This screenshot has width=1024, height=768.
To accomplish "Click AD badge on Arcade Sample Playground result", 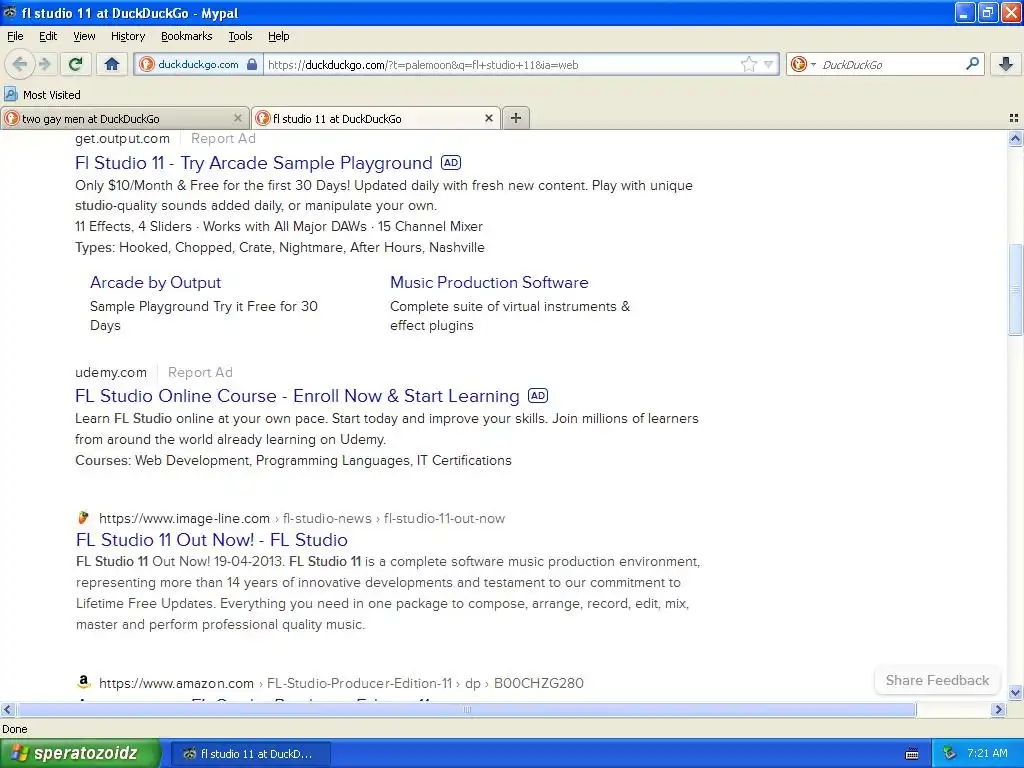I will click(451, 162).
